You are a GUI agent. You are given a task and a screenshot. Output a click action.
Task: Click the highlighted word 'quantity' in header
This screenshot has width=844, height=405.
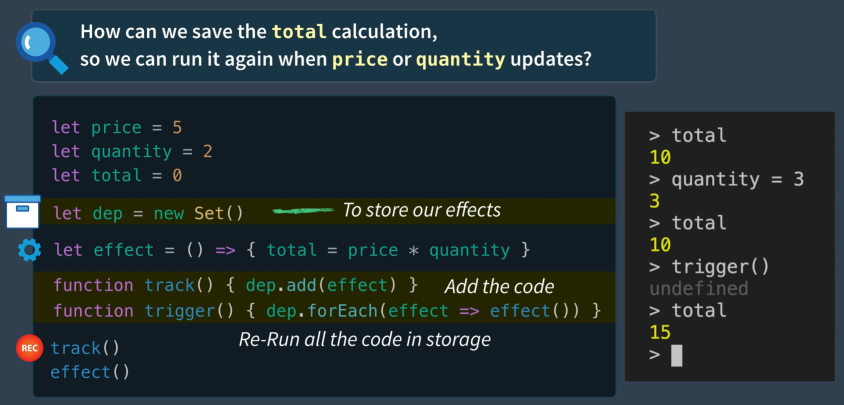[x=460, y=59]
